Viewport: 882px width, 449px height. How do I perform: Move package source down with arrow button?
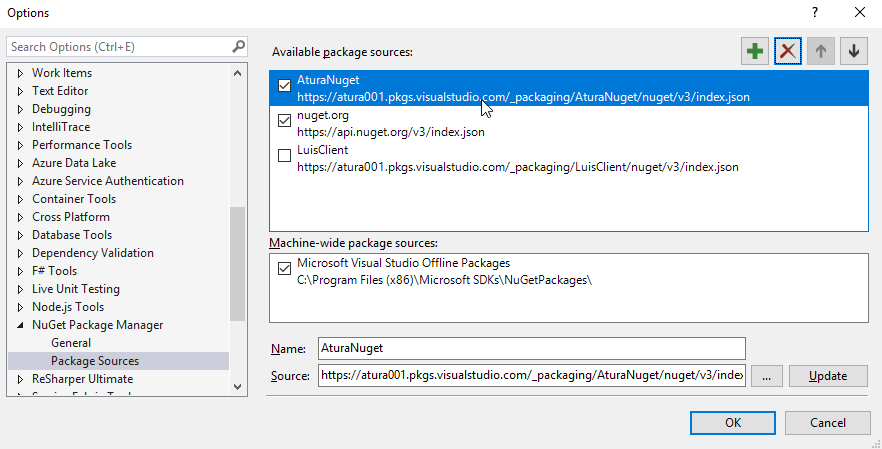(x=854, y=51)
